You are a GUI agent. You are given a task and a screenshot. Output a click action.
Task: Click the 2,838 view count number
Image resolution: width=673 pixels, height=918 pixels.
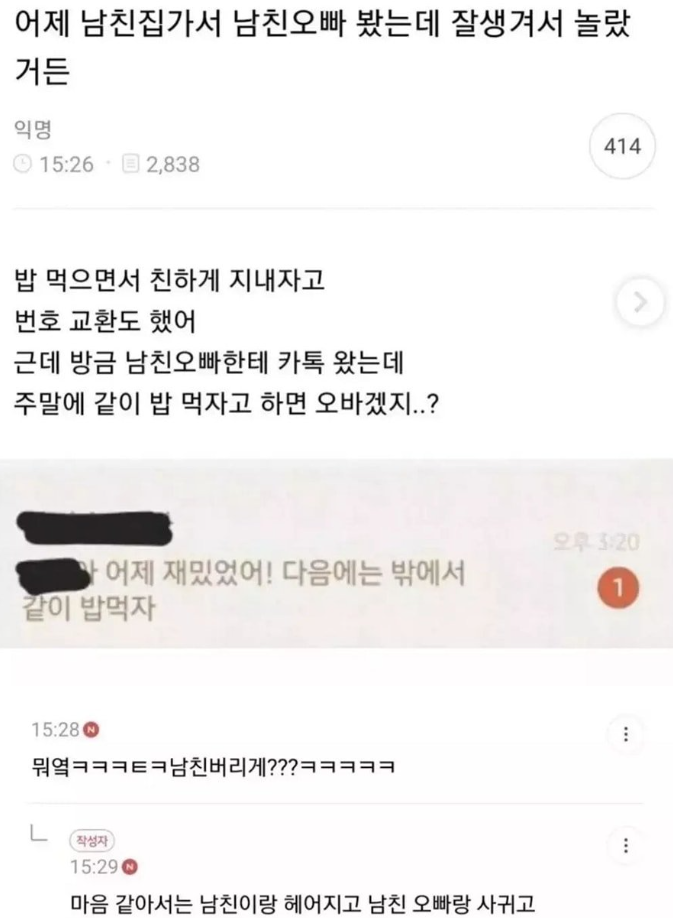pyautogui.click(x=173, y=164)
